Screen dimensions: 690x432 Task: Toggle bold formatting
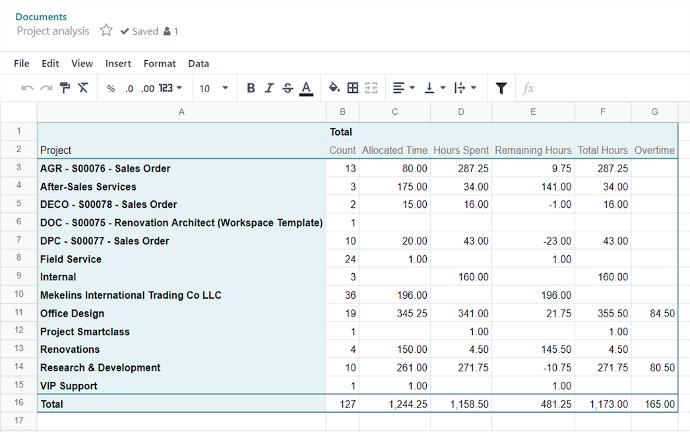[251, 88]
